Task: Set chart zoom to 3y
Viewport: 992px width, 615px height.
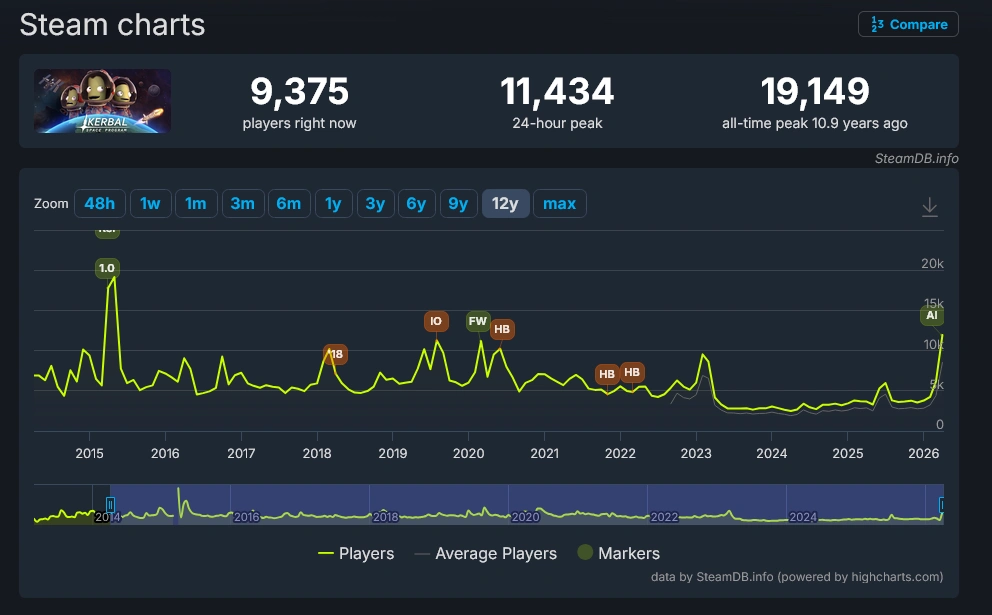Action: (375, 204)
